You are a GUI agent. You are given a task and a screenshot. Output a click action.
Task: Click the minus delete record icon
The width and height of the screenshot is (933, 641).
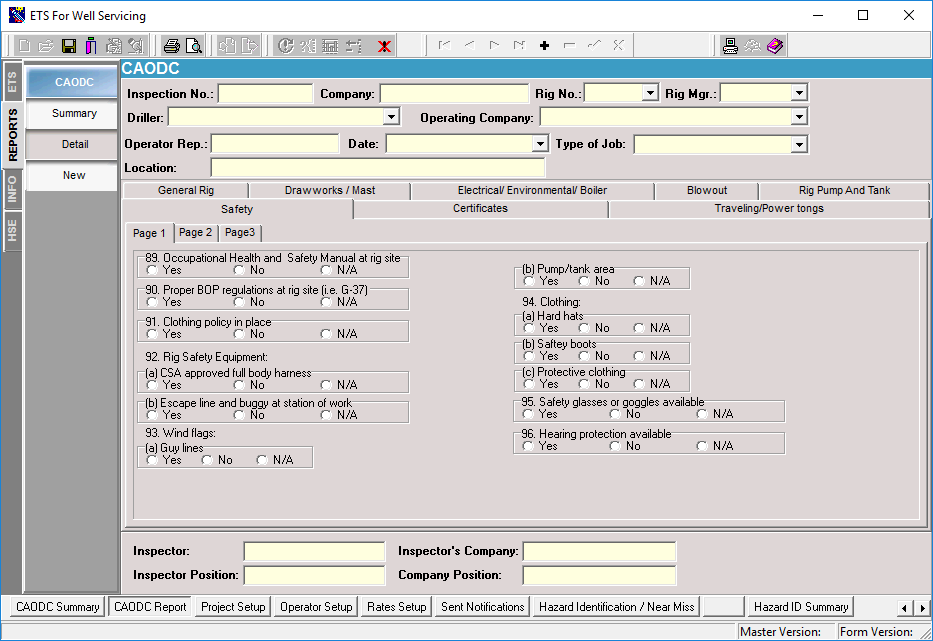(569, 45)
